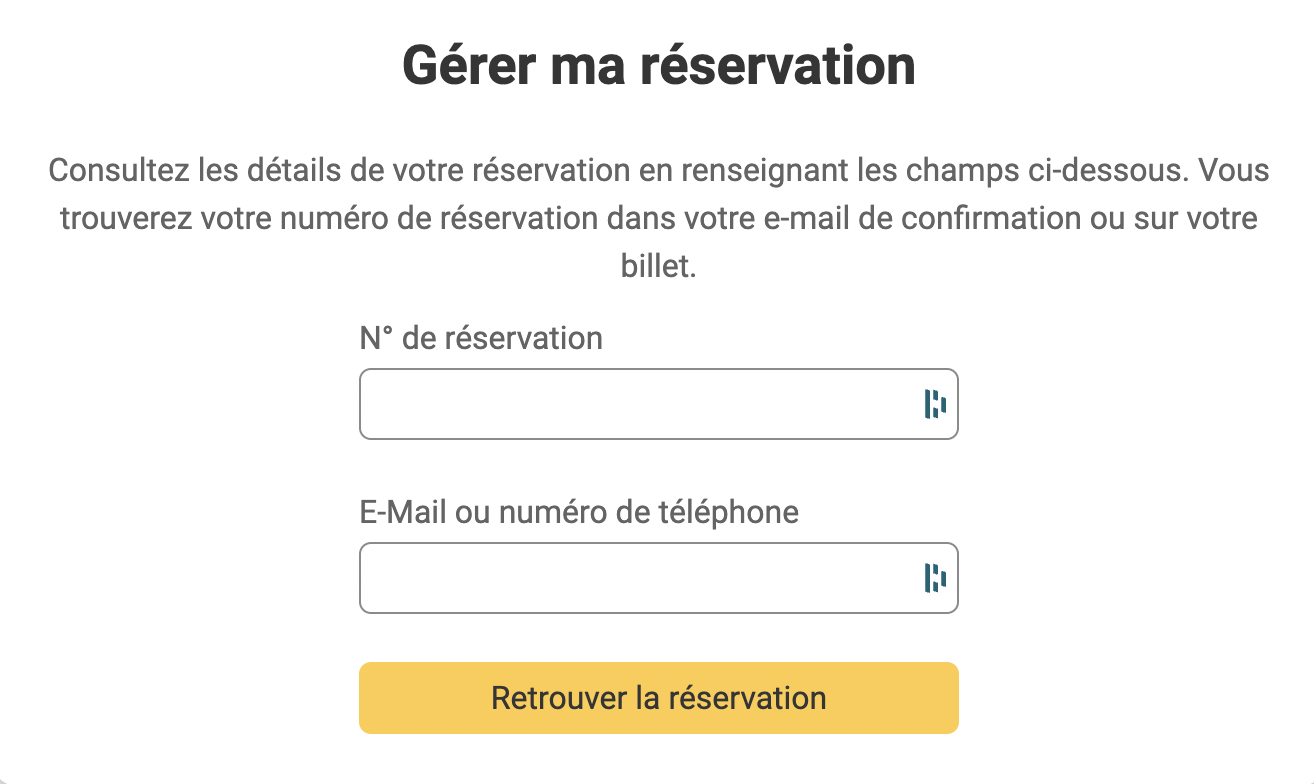Click the autofill icon in email/phone field
Screen dimensions: 1314x784
click(x=935, y=578)
